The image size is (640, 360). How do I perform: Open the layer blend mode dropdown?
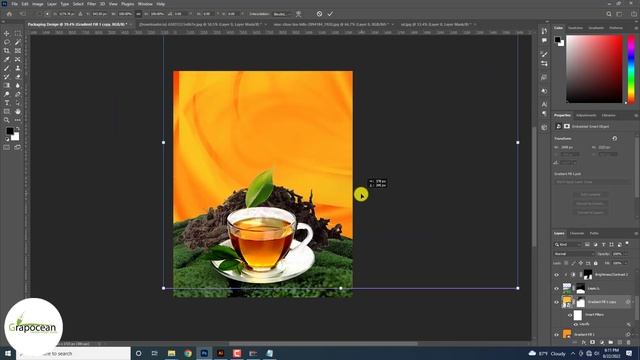pos(573,254)
